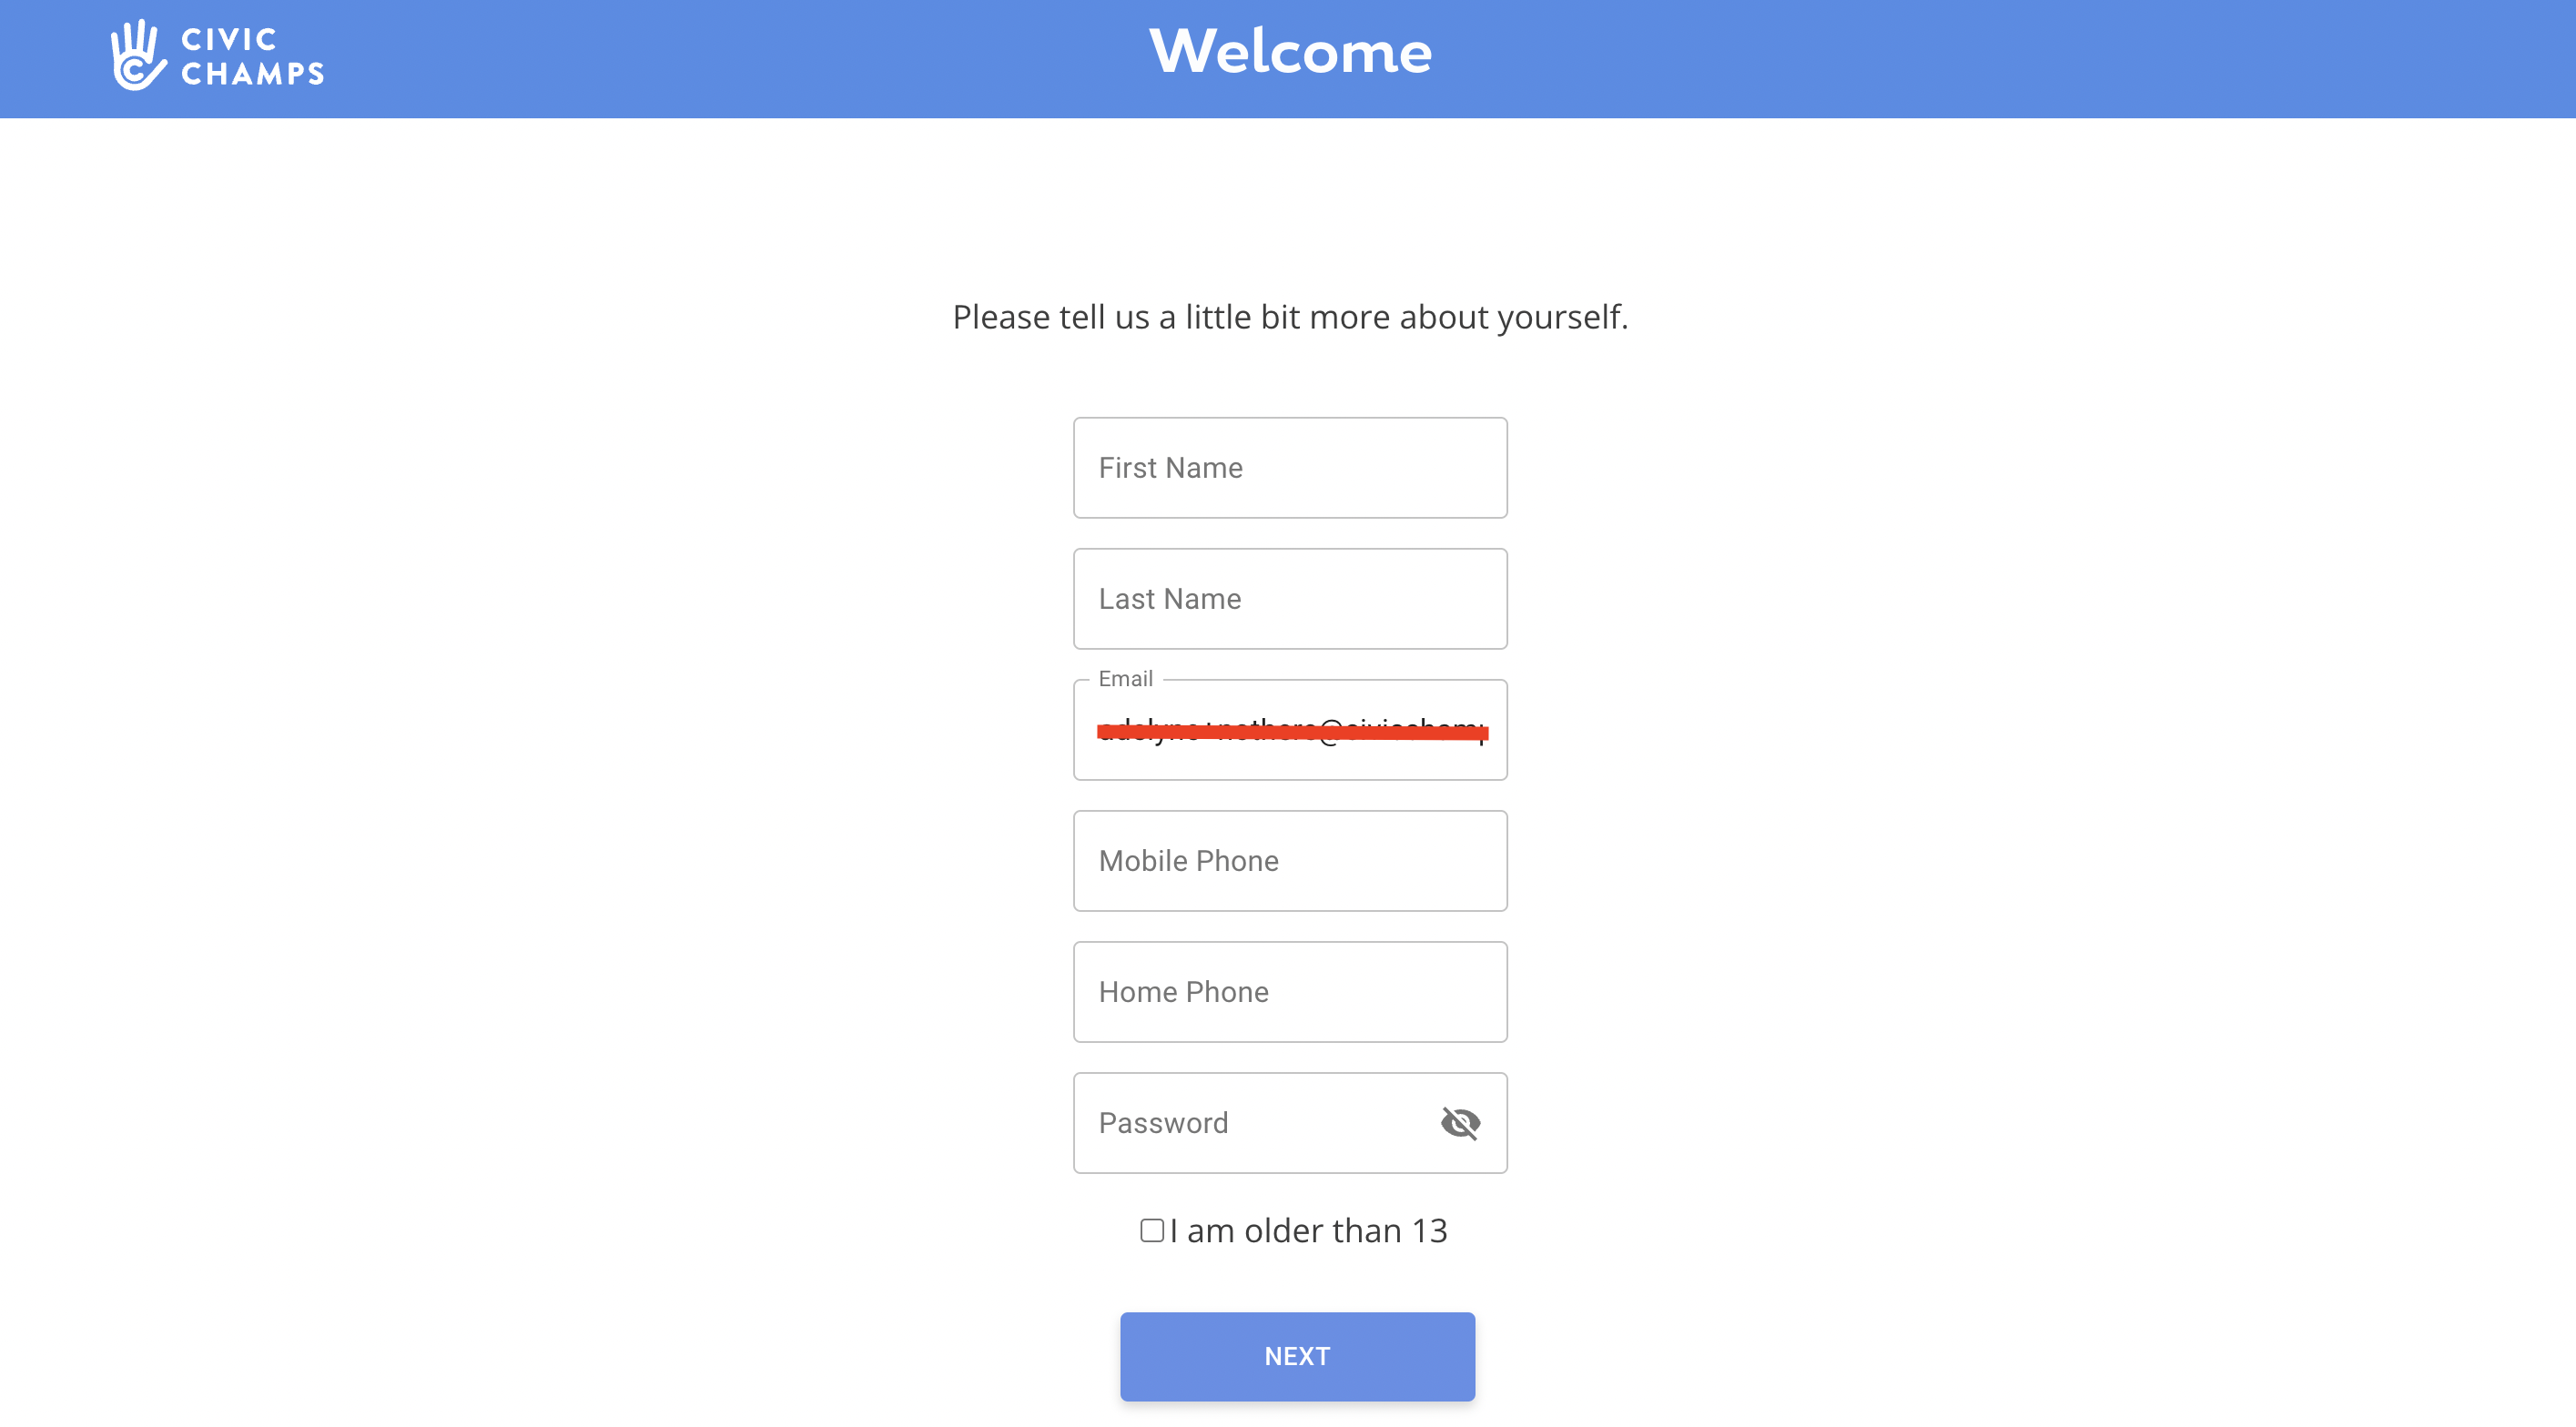The width and height of the screenshot is (2576, 1427).
Task: Click the floating Email field label
Action: point(1125,678)
